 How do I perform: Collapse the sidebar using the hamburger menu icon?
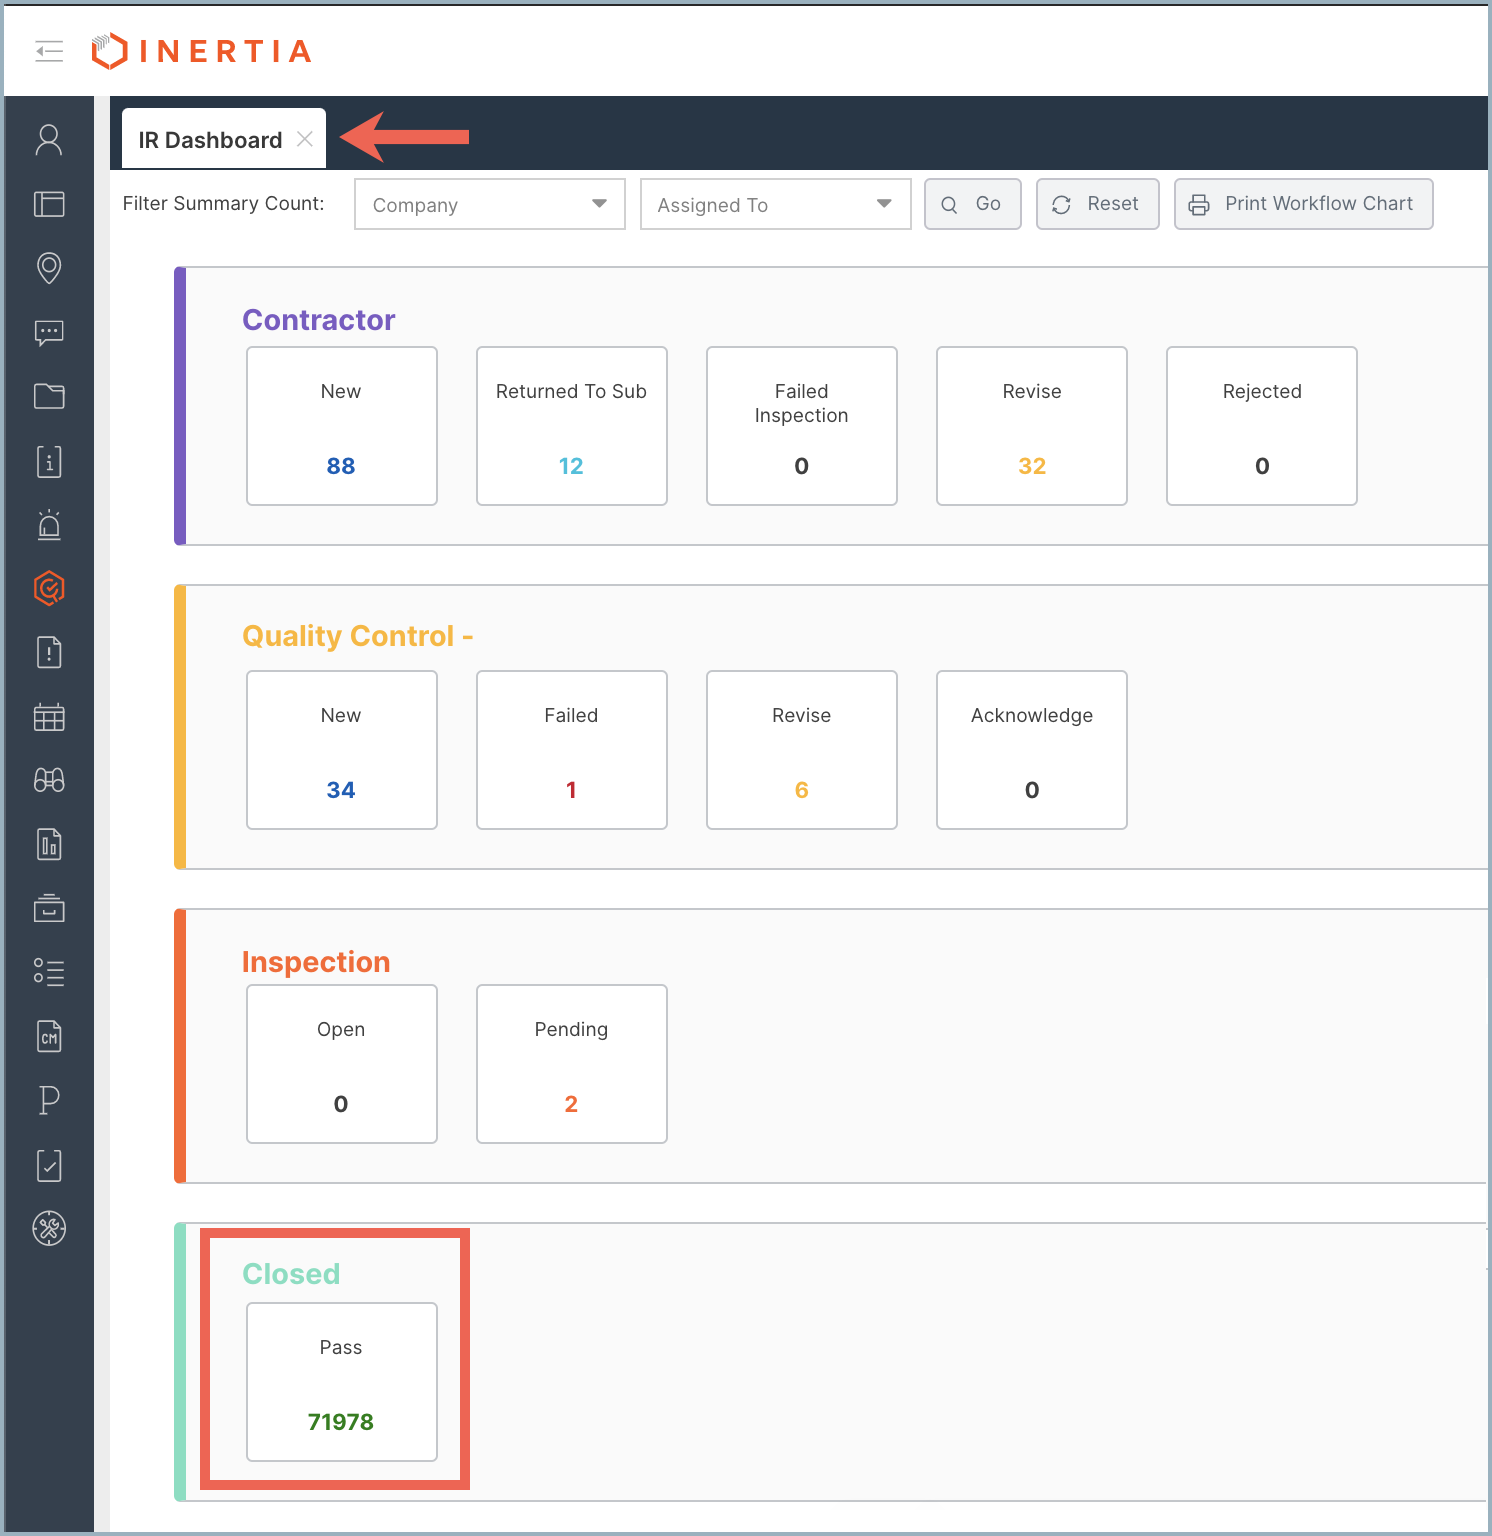click(49, 51)
